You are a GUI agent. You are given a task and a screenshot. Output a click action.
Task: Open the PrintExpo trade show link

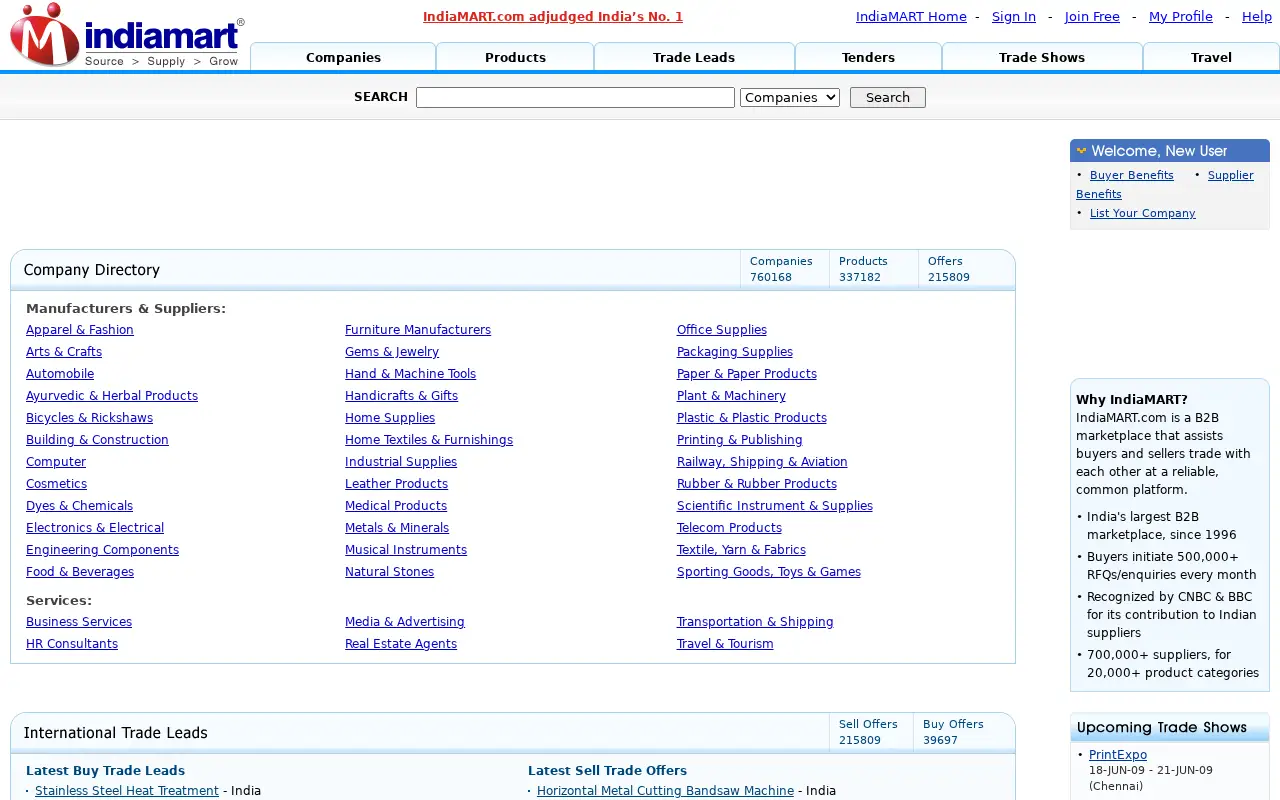point(1118,755)
